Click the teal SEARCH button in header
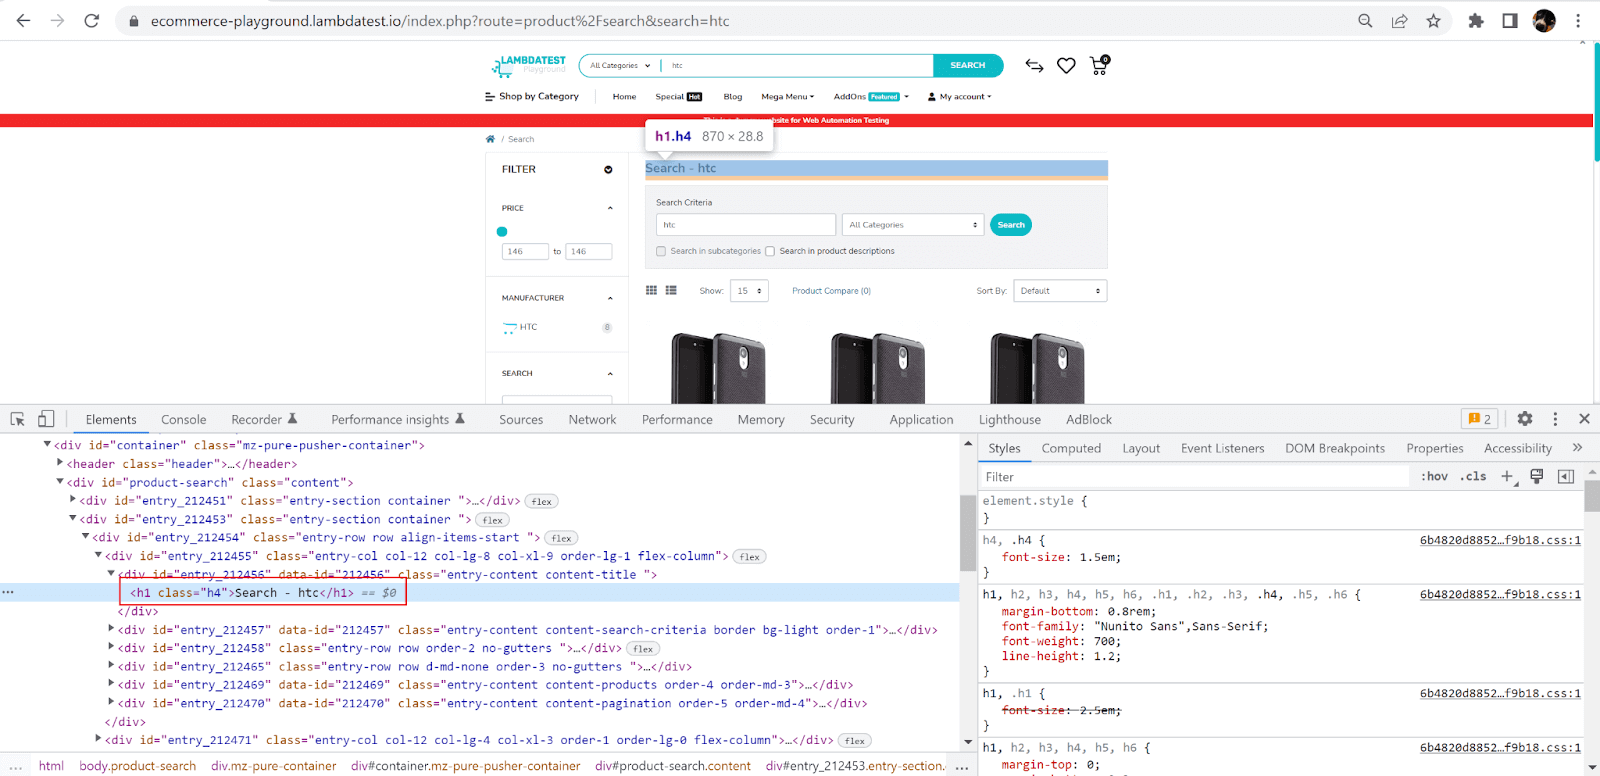Screen dimensions: 1600x776 click(968, 65)
